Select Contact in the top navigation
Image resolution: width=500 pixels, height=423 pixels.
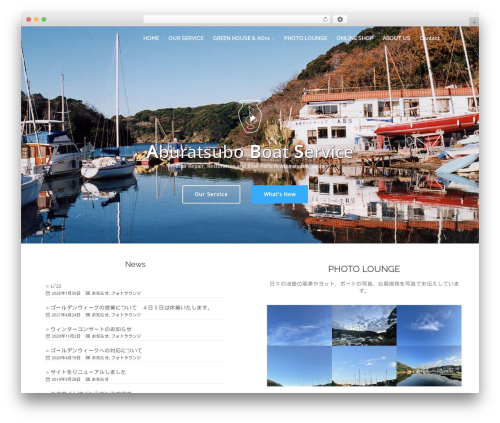tap(430, 38)
